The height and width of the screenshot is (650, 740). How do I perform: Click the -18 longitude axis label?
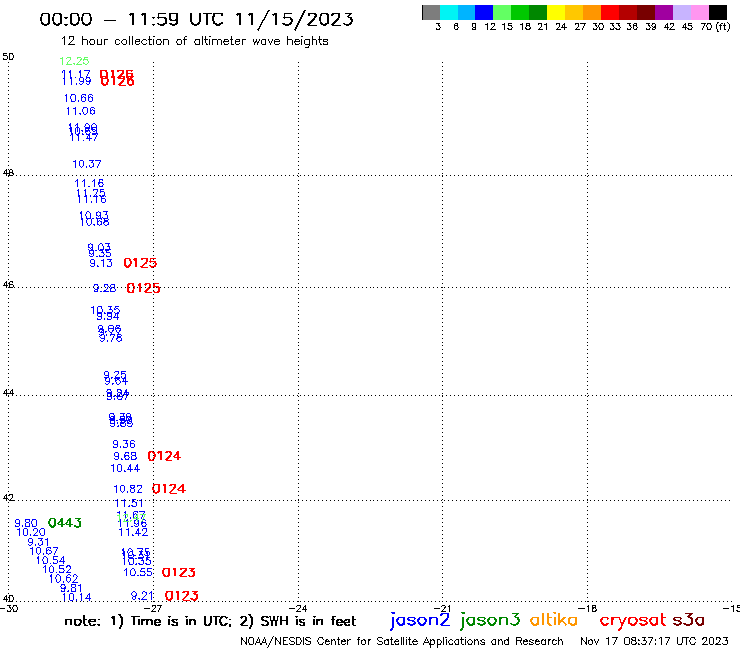(588, 608)
